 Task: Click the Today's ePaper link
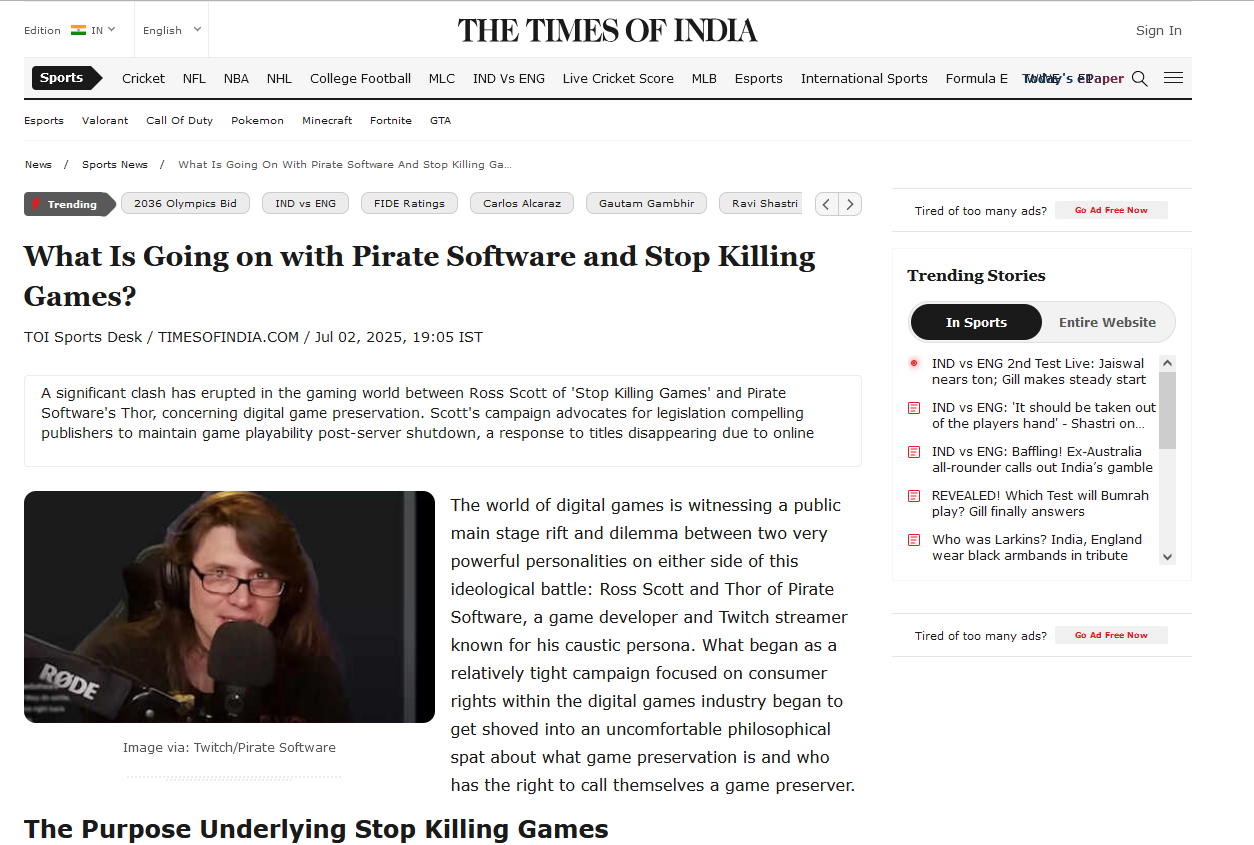click(1073, 78)
